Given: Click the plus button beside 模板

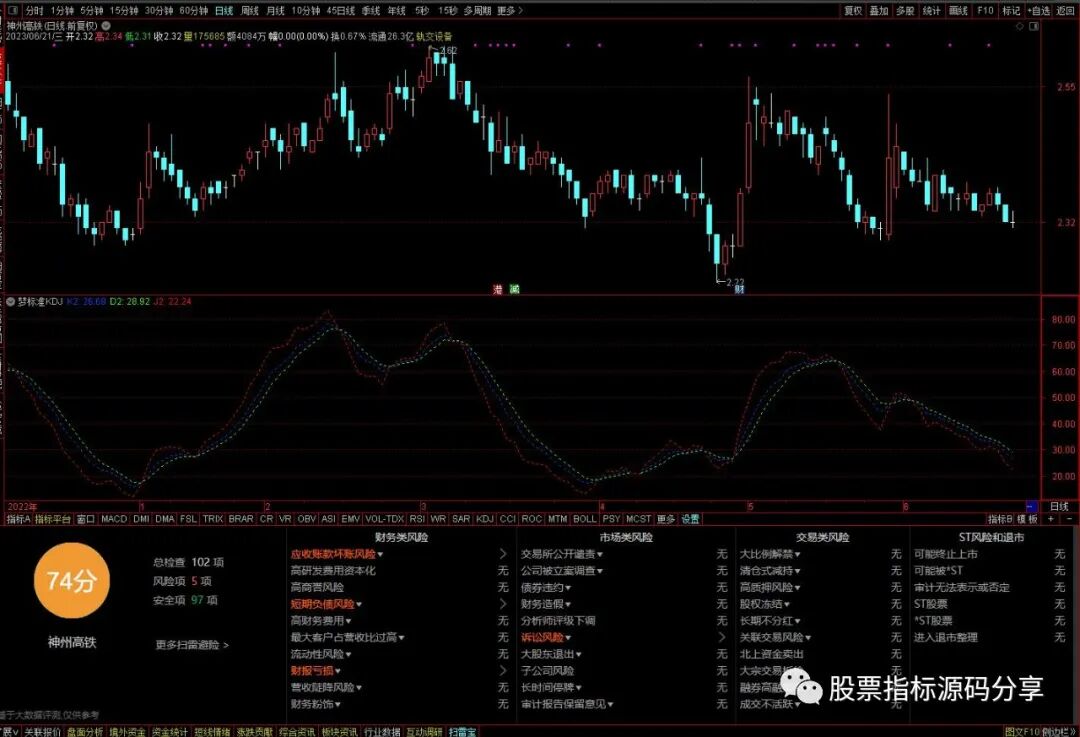Looking at the screenshot, I should click(x=1051, y=519).
